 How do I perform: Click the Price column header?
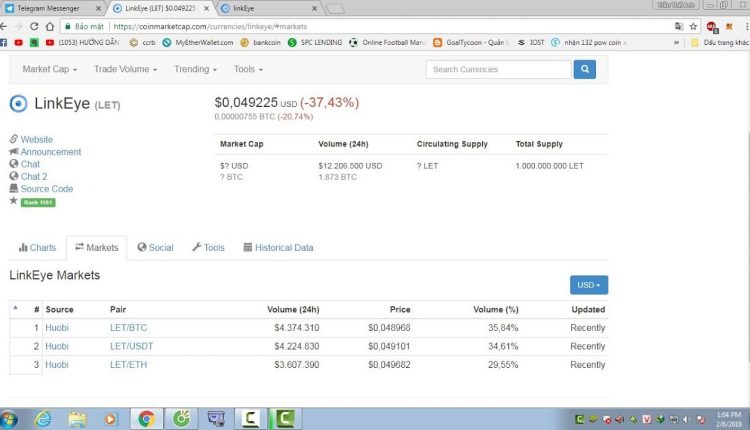400,310
